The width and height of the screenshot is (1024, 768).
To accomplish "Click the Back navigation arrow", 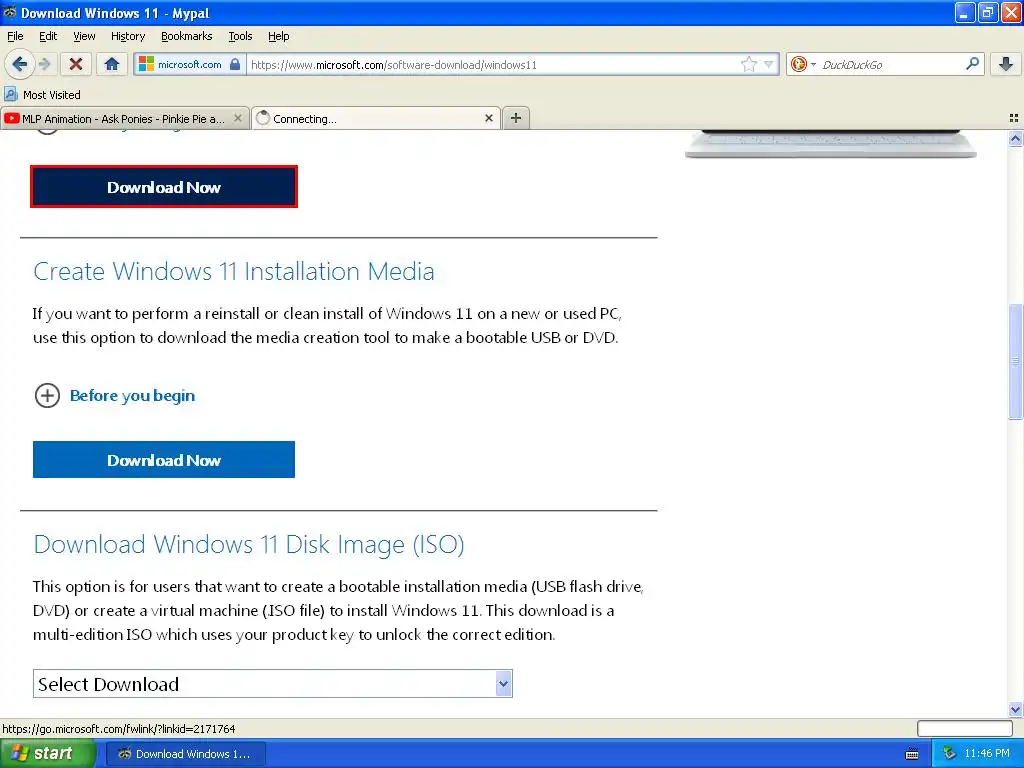I will click(19, 64).
